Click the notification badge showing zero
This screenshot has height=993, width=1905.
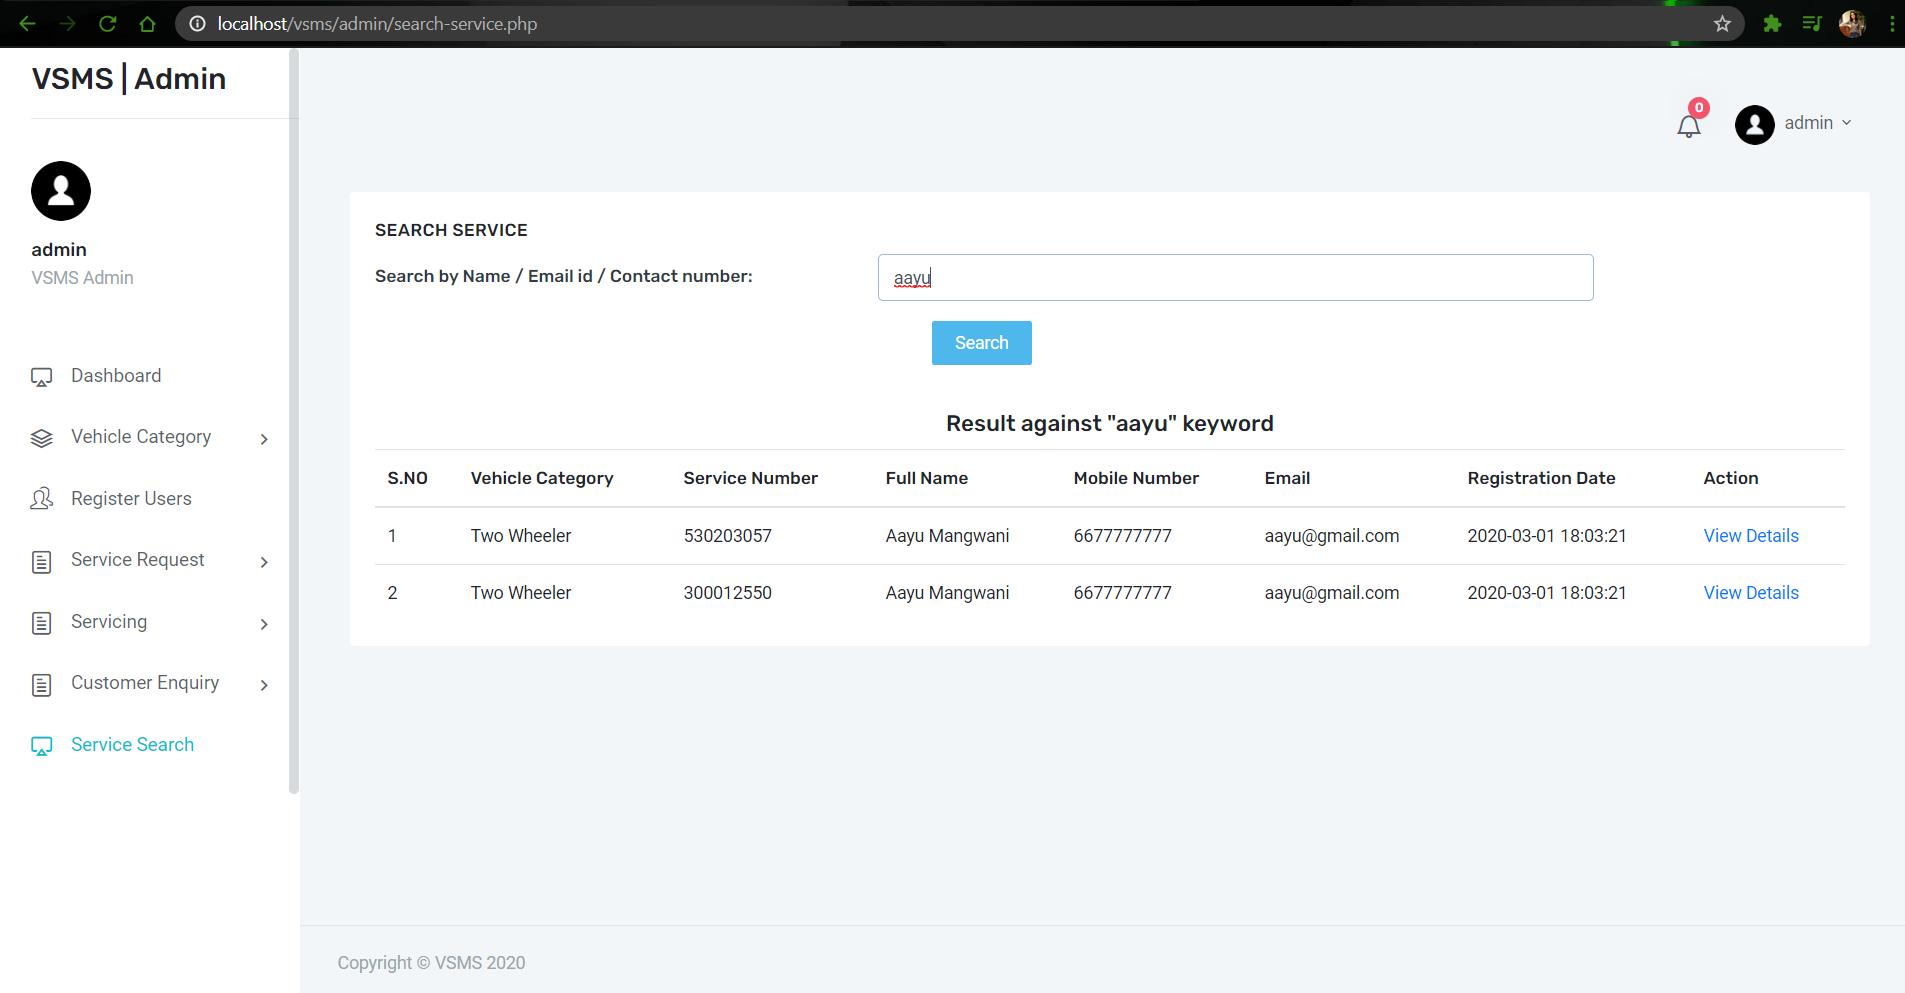[1697, 107]
